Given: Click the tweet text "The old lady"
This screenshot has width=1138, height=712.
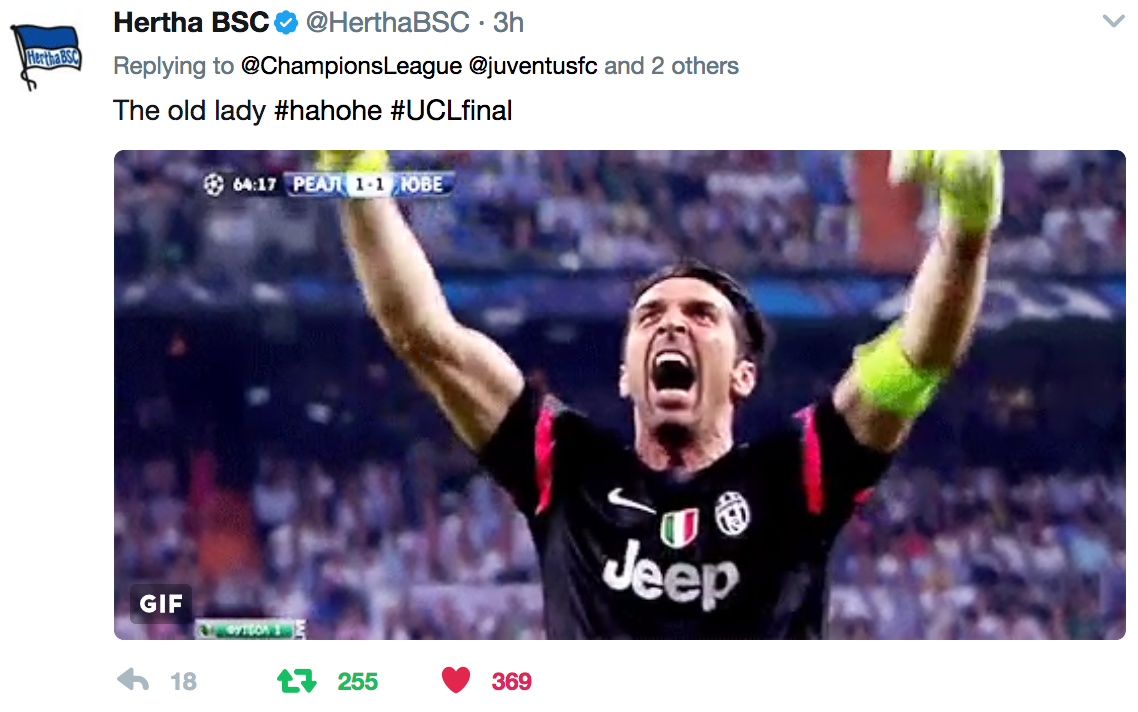Looking at the screenshot, I should pyautogui.click(x=189, y=111).
